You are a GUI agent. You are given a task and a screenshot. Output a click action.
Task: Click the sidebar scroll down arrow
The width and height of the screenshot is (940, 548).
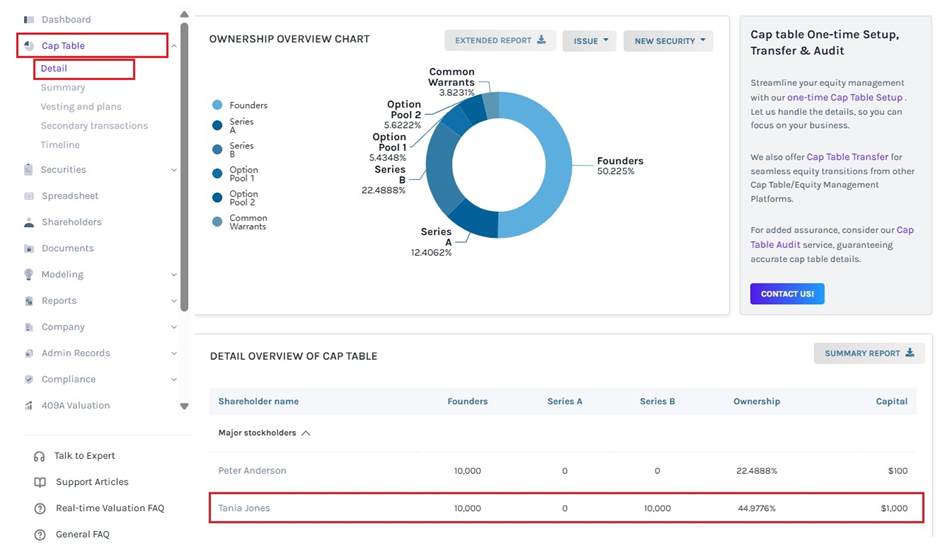point(184,406)
